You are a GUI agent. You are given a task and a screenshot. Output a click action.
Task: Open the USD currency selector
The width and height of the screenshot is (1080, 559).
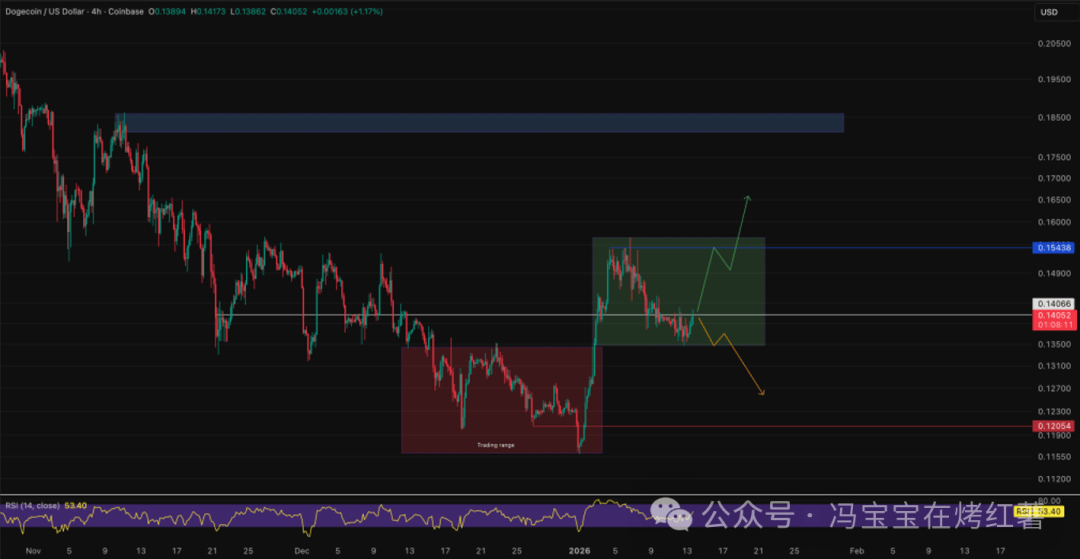[1049, 12]
